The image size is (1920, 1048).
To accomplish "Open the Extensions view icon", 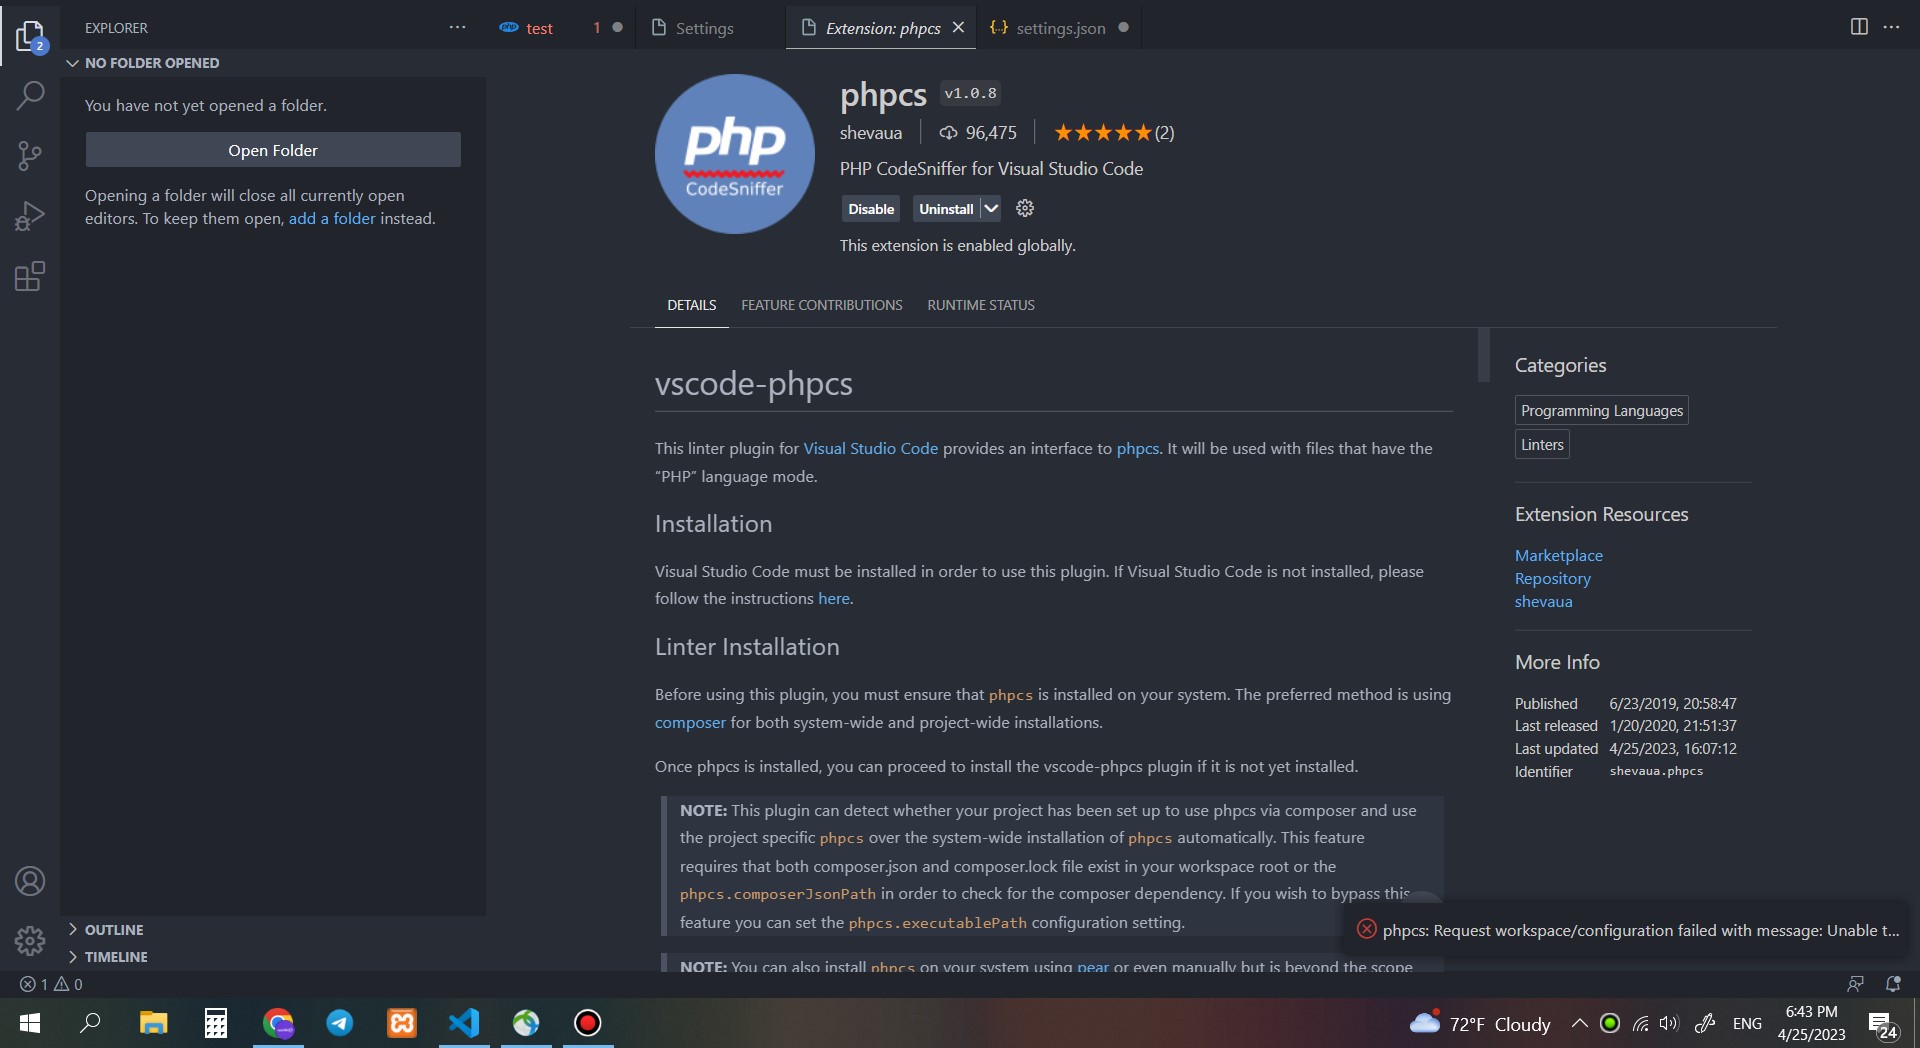I will click(x=30, y=276).
